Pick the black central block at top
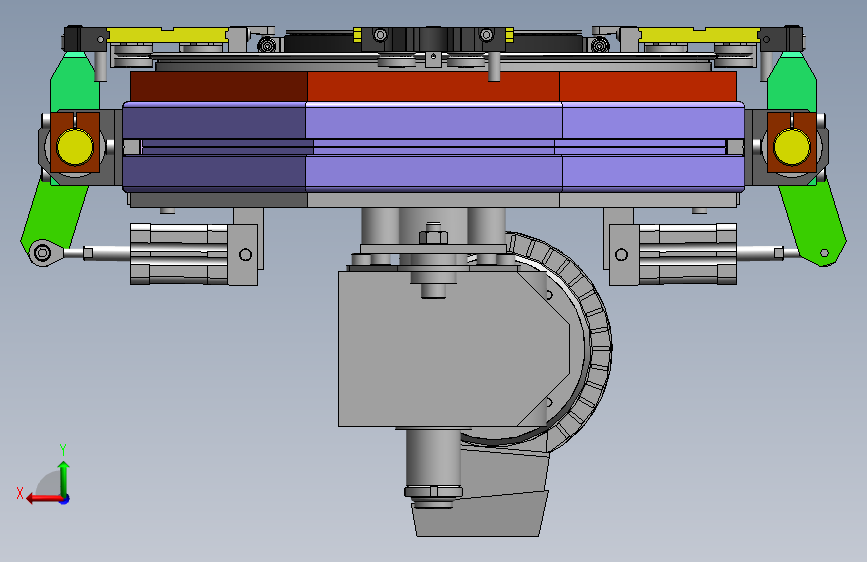The image size is (867, 562). (x=433, y=39)
